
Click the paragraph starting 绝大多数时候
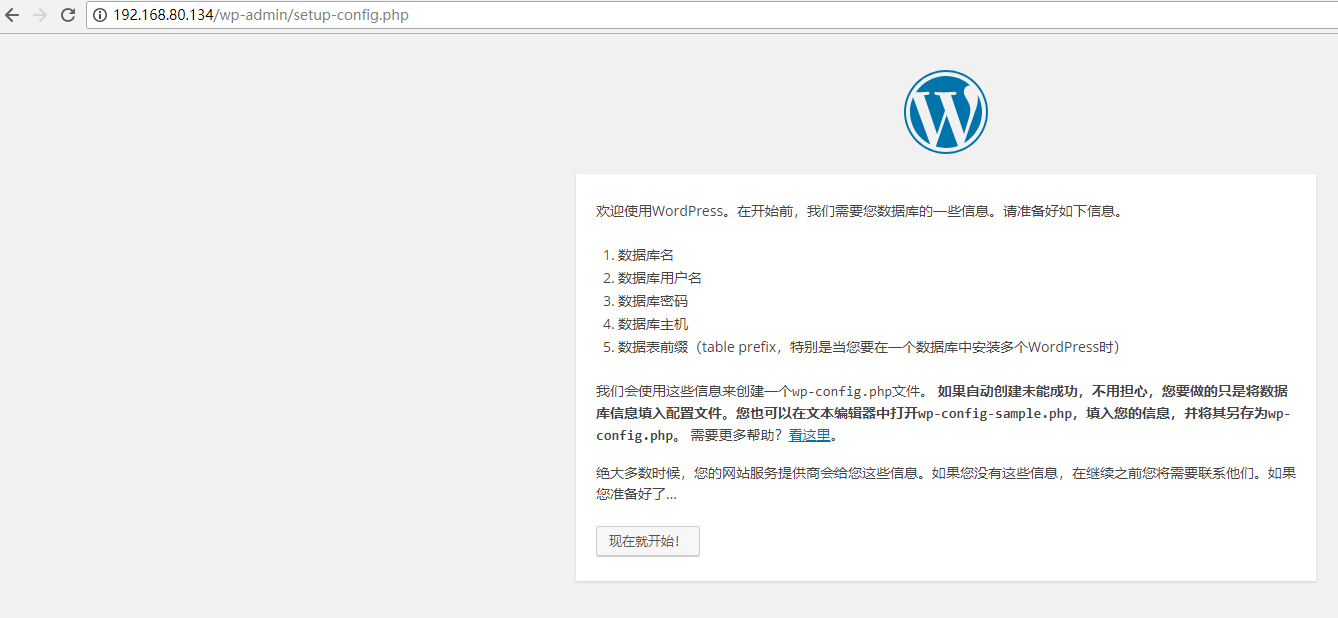click(946, 483)
